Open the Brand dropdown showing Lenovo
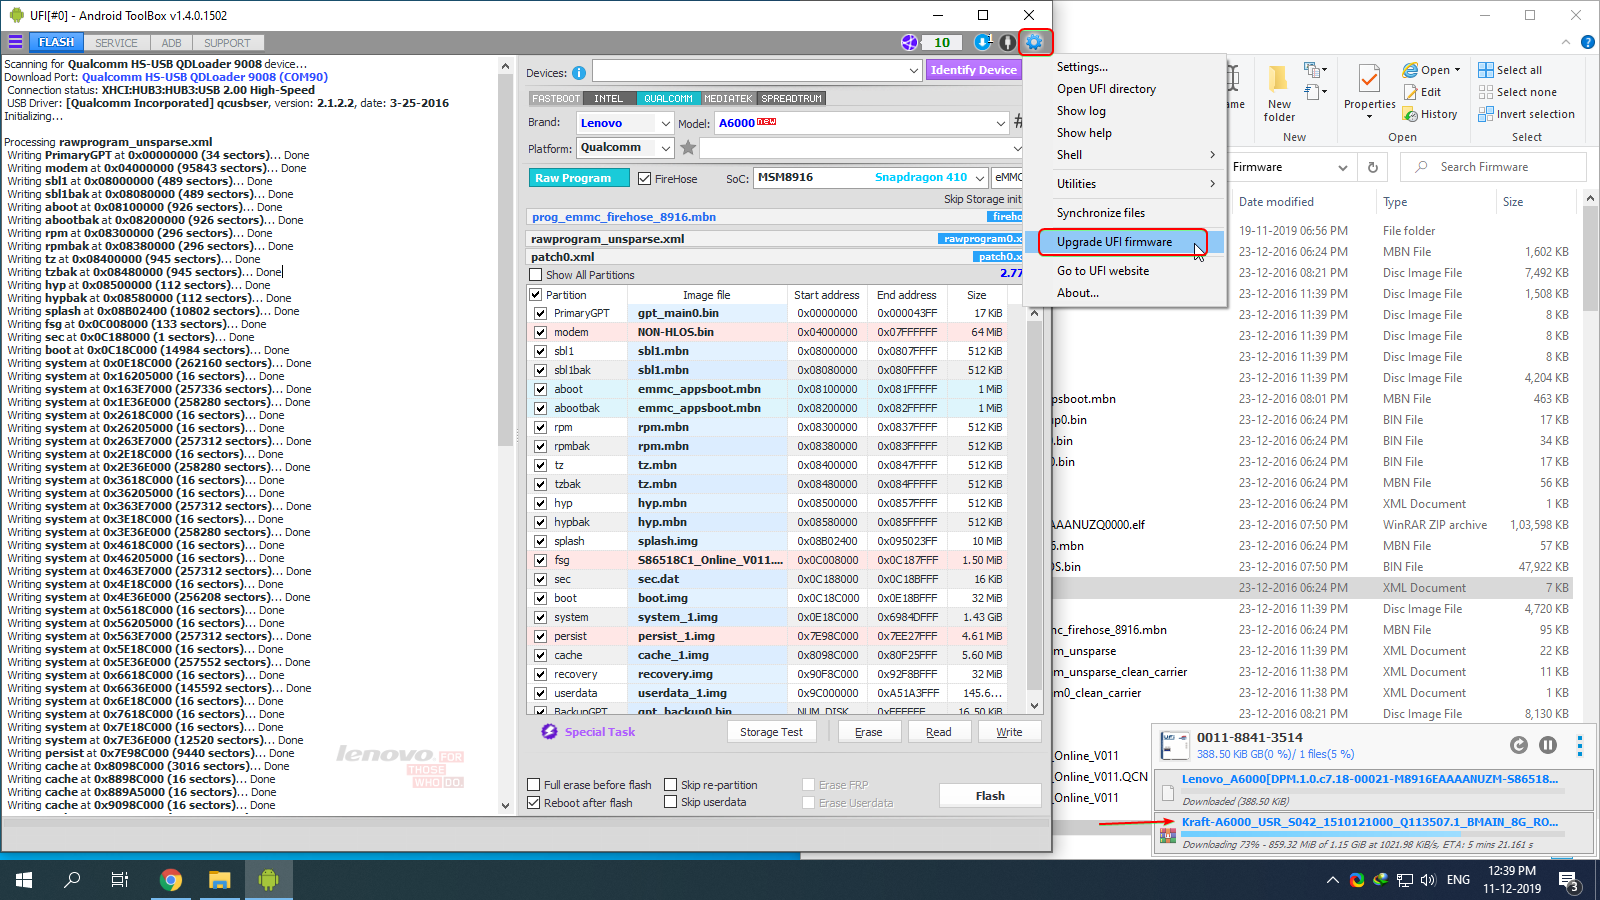The image size is (1600, 900). (666, 123)
